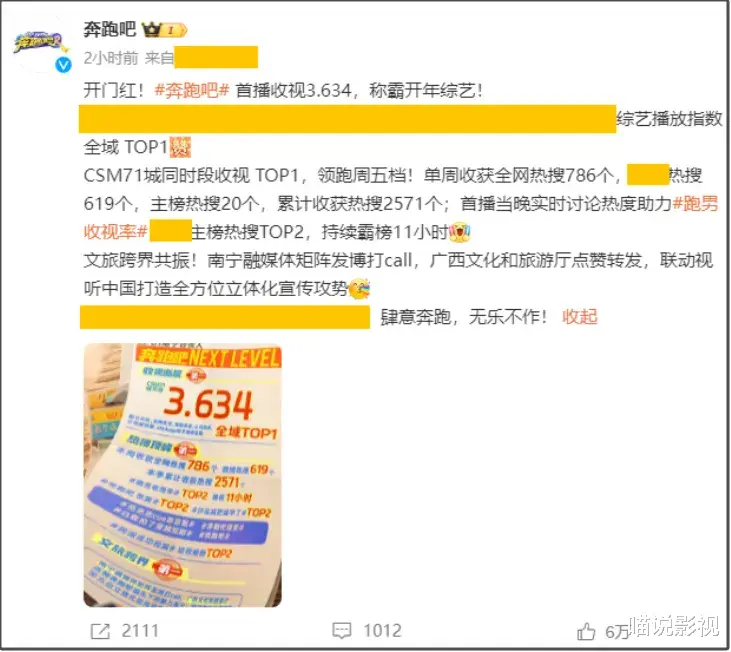Open the 奔跑吧 profile avatar
This screenshot has height=652, width=731.
tap(39, 46)
